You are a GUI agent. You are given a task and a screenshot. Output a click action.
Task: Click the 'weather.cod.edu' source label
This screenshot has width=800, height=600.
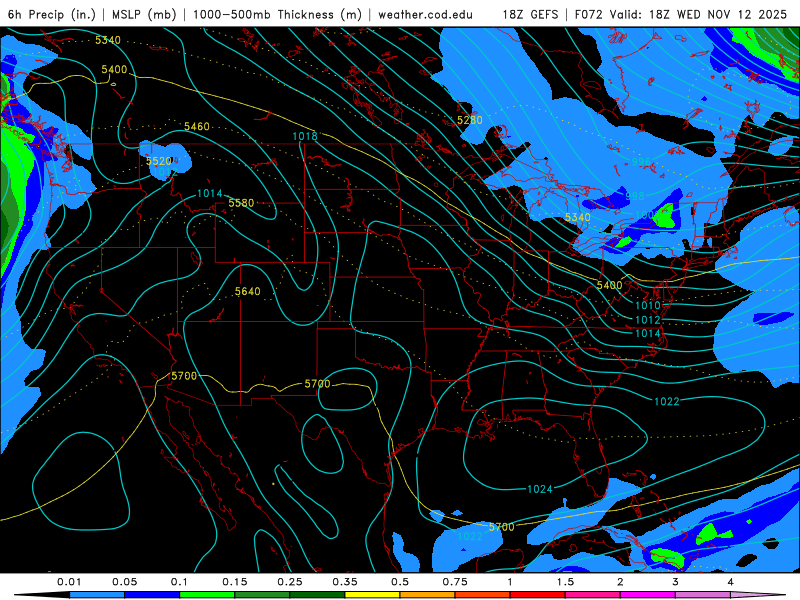425,14
